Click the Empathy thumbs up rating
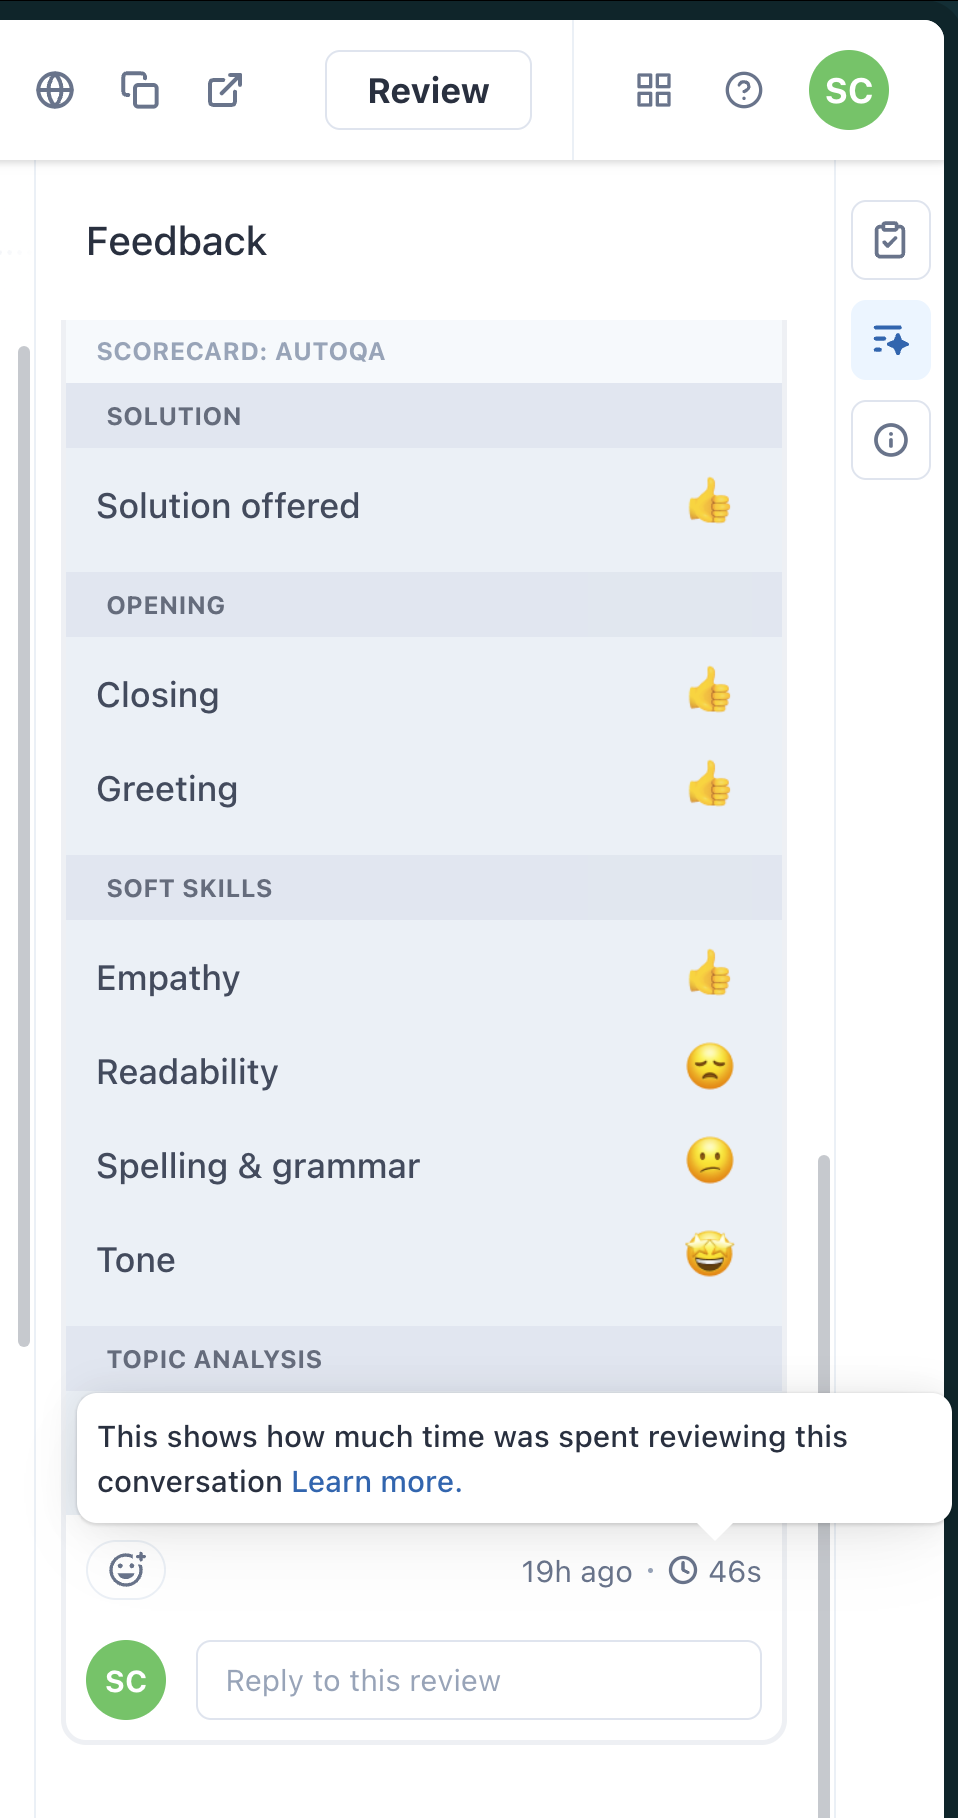 709,973
